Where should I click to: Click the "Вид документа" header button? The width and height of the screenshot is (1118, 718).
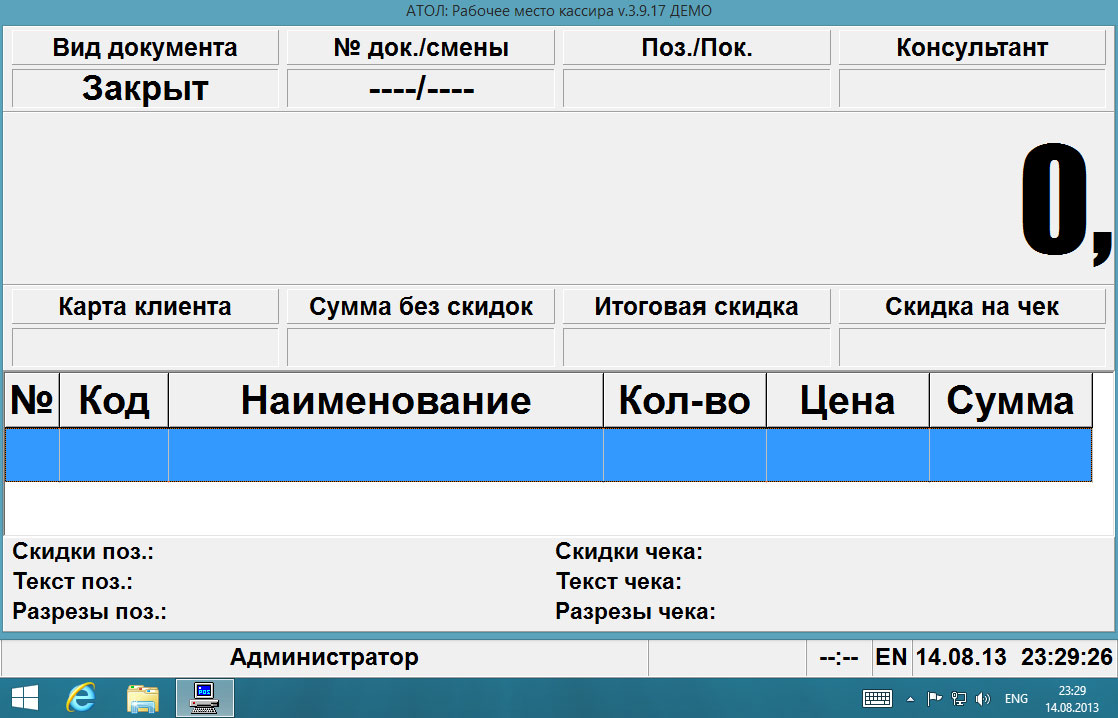click(x=145, y=48)
